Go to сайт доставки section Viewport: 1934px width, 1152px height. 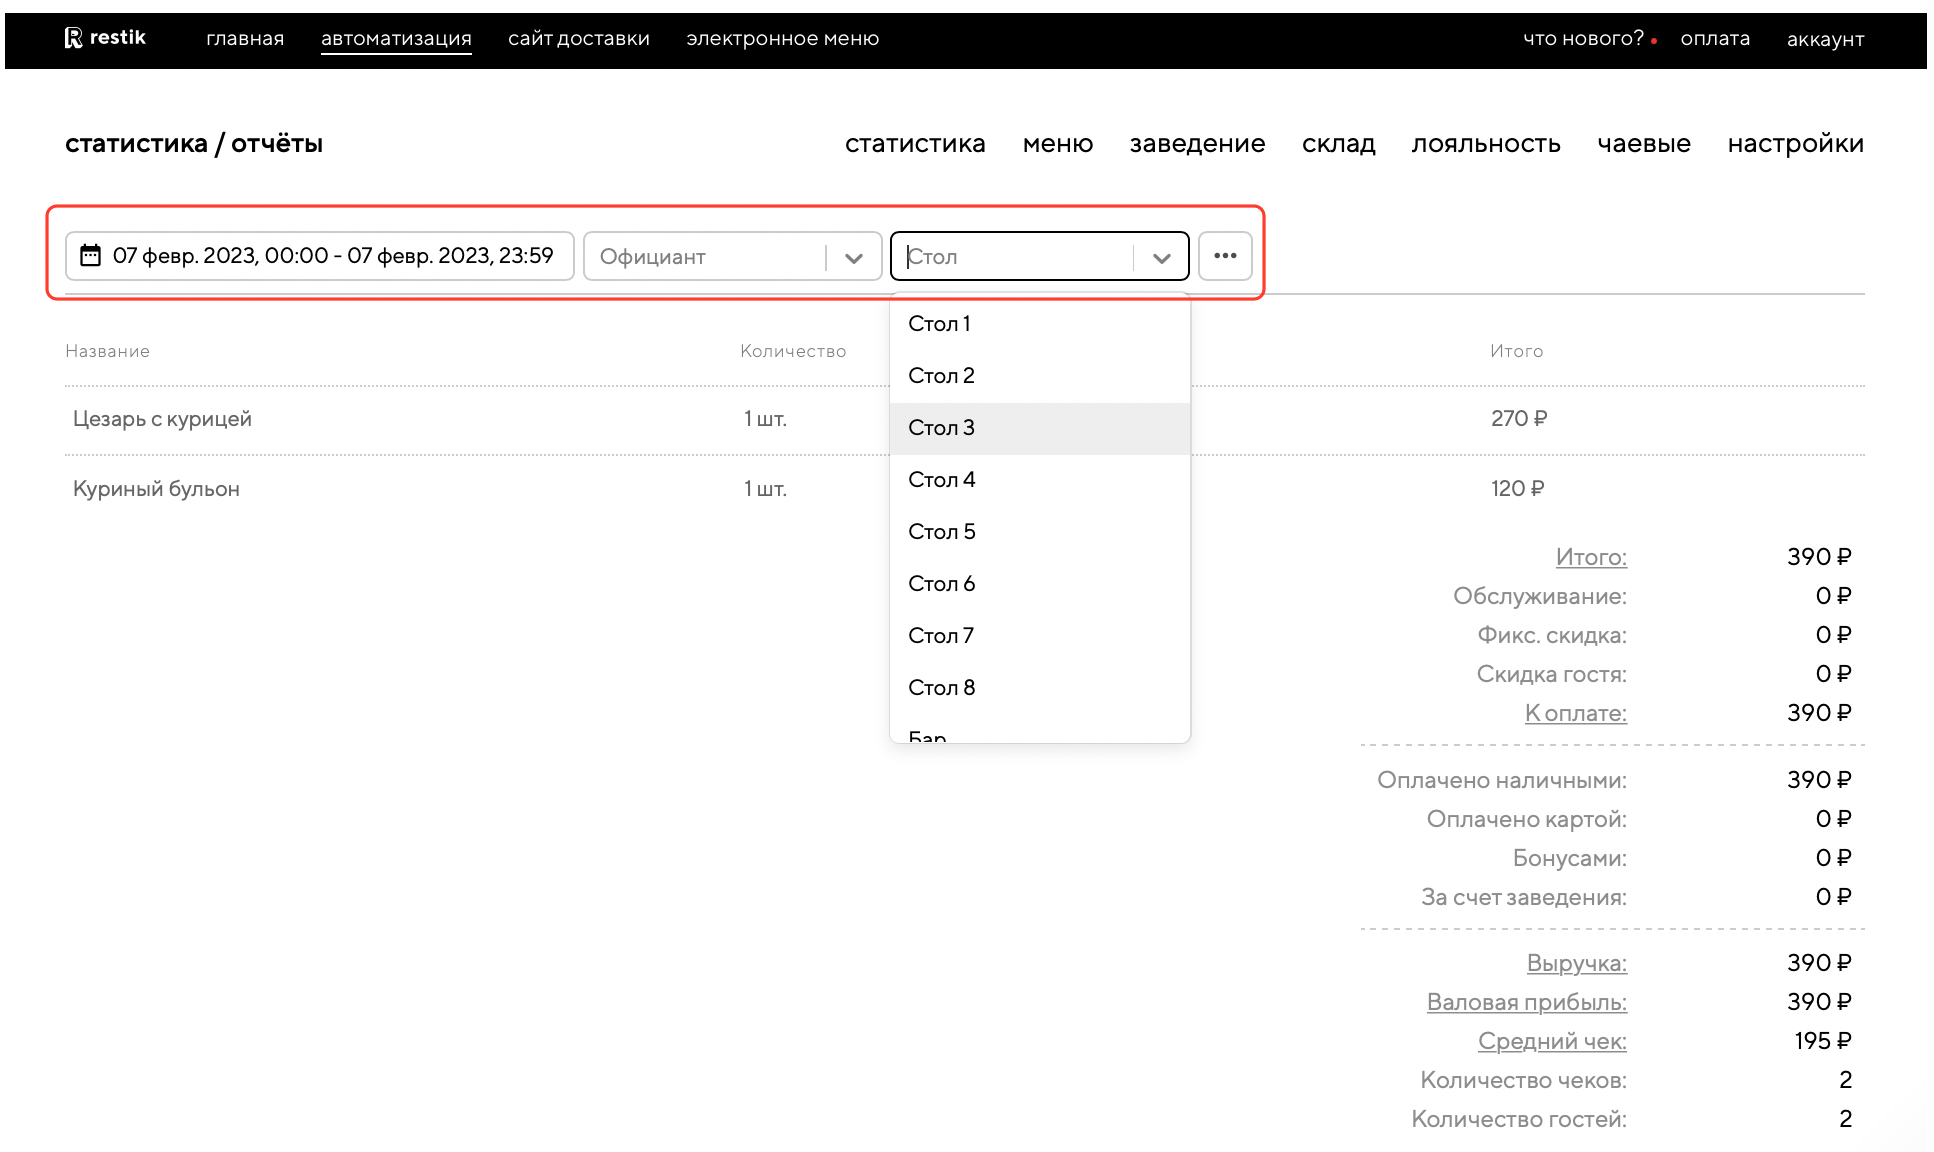pyautogui.click(x=578, y=39)
